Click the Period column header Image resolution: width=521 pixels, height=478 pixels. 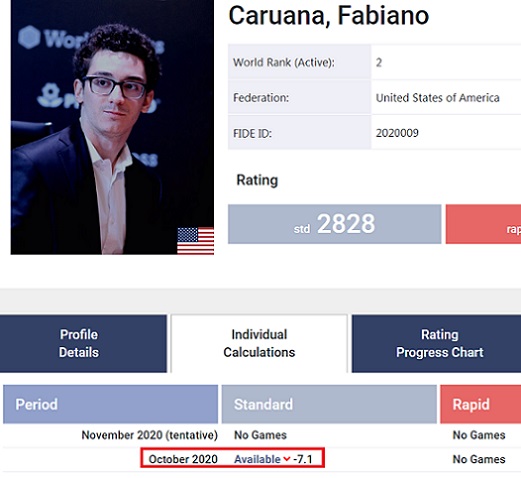pos(110,404)
